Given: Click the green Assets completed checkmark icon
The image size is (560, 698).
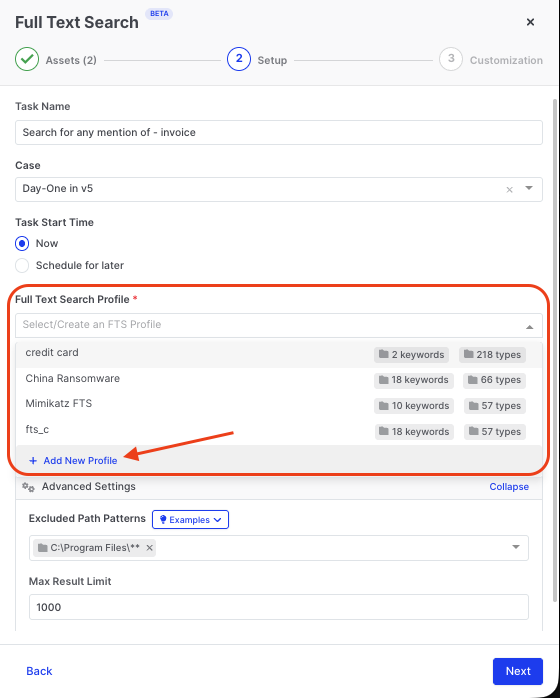Looking at the screenshot, I should [x=27, y=59].
